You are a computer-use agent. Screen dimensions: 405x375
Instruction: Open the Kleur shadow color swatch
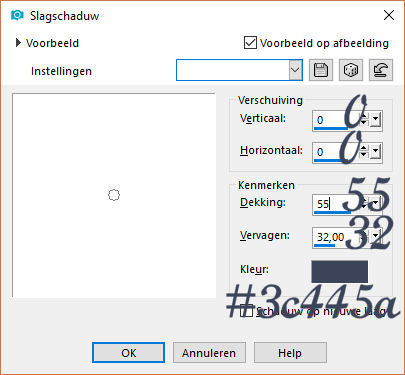340,271
